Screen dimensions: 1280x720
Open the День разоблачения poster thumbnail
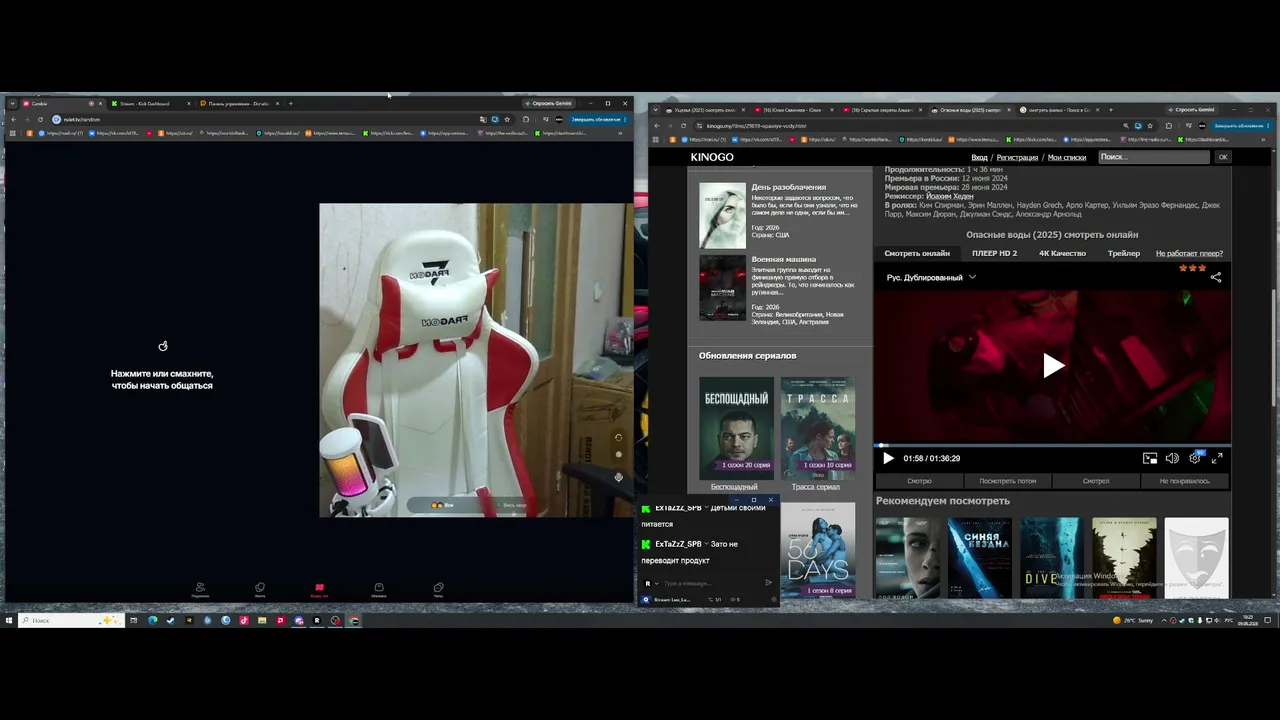(x=722, y=215)
